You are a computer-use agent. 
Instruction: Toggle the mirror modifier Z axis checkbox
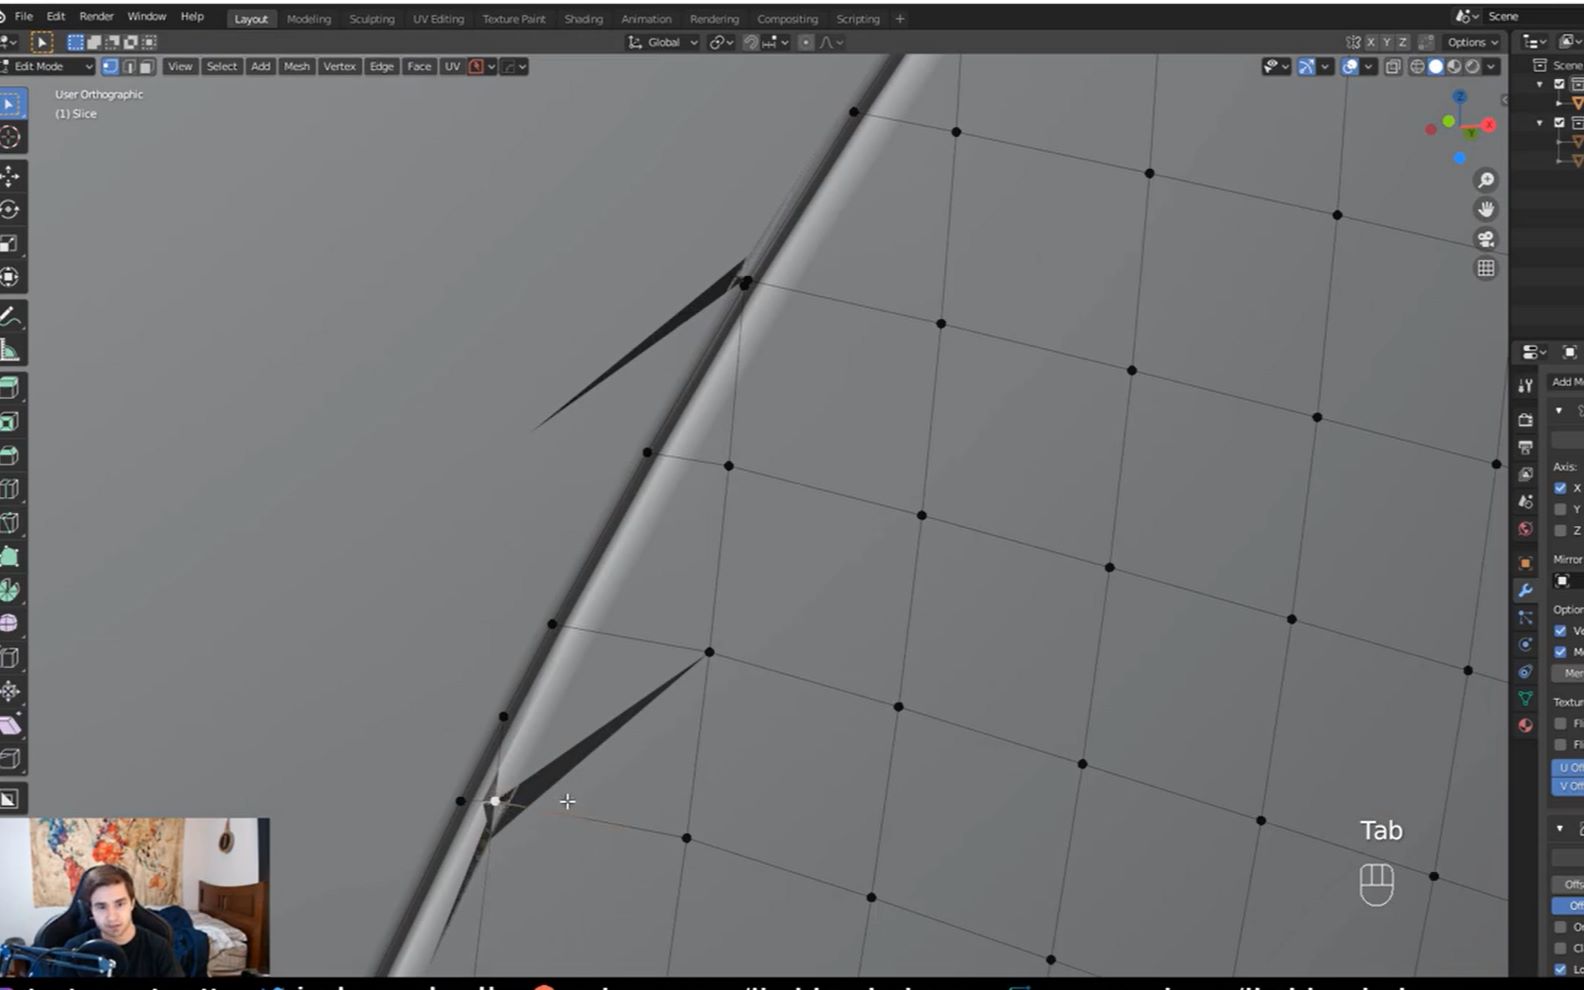(1560, 530)
